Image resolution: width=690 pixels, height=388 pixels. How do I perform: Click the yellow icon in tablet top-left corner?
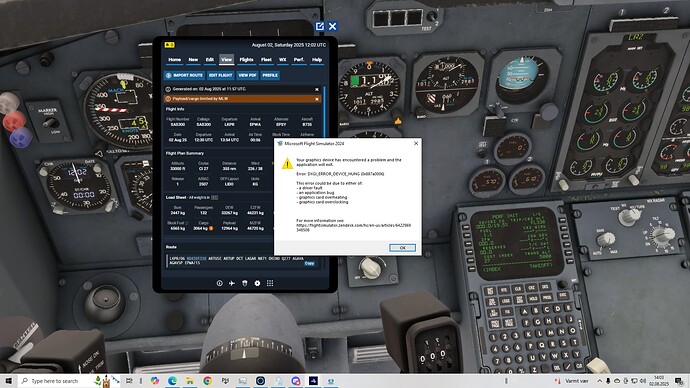[x=169, y=45]
